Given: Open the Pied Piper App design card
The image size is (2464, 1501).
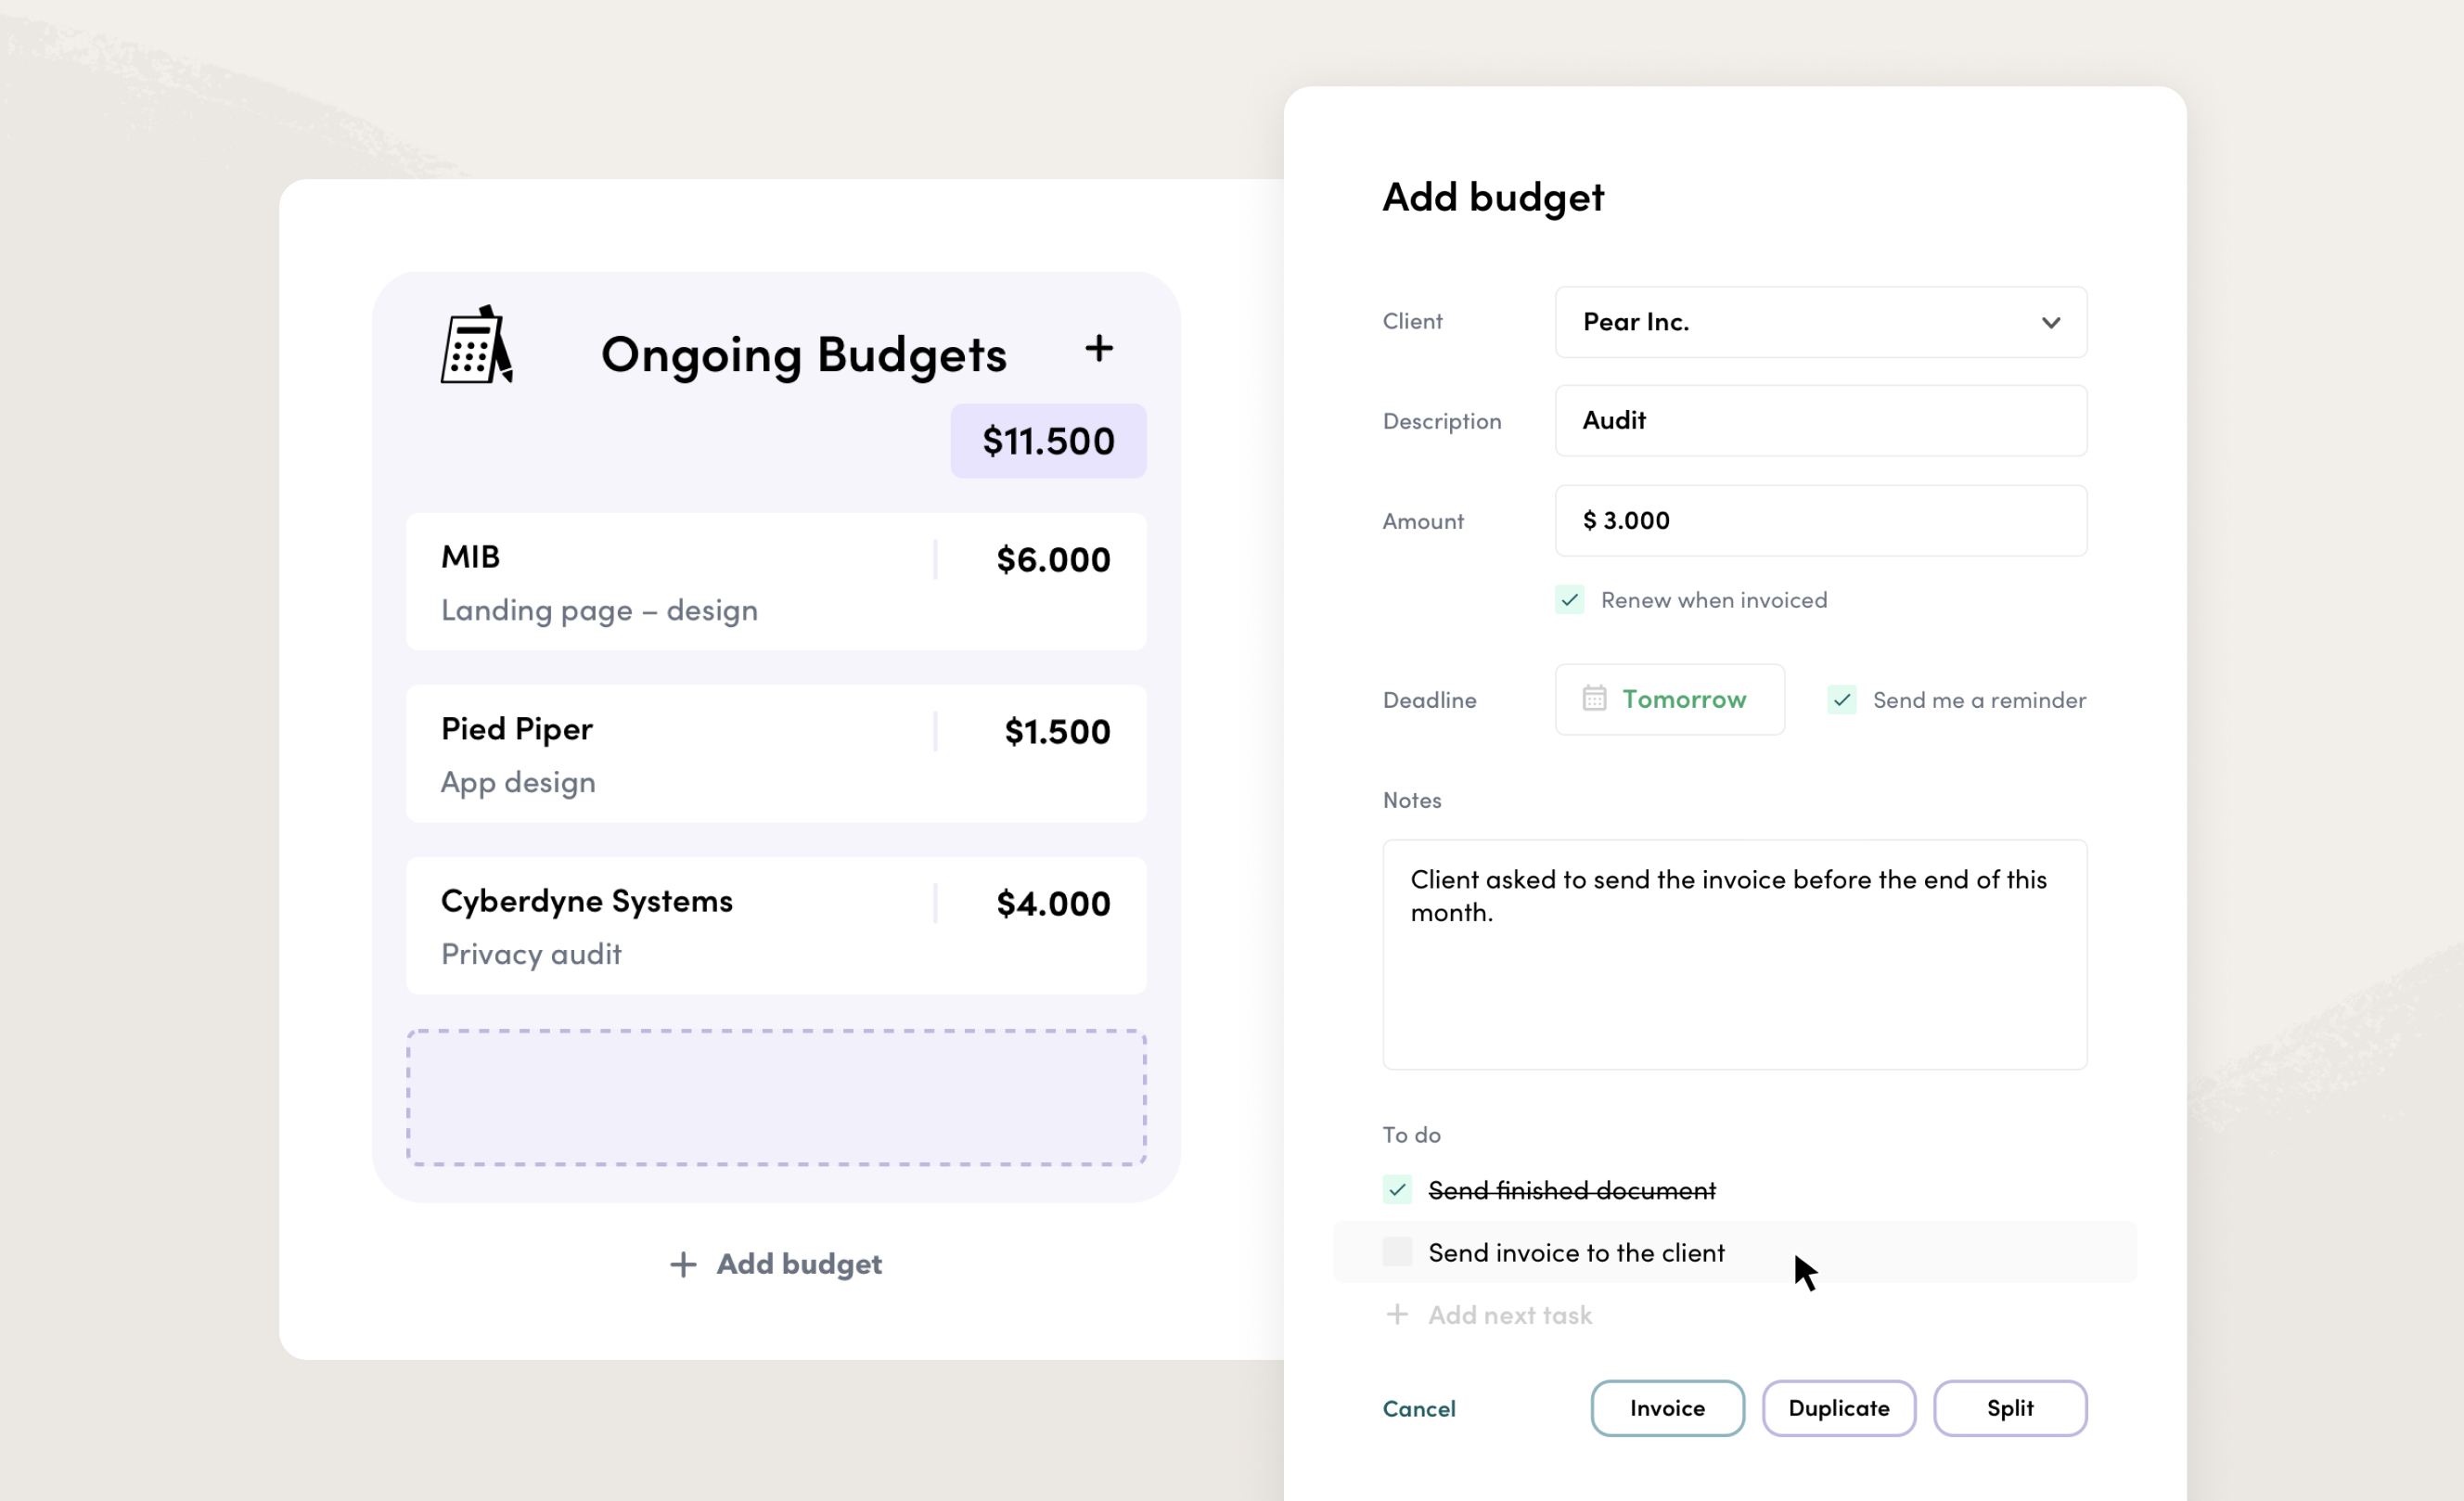Looking at the screenshot, I should (x=776, y=754).
